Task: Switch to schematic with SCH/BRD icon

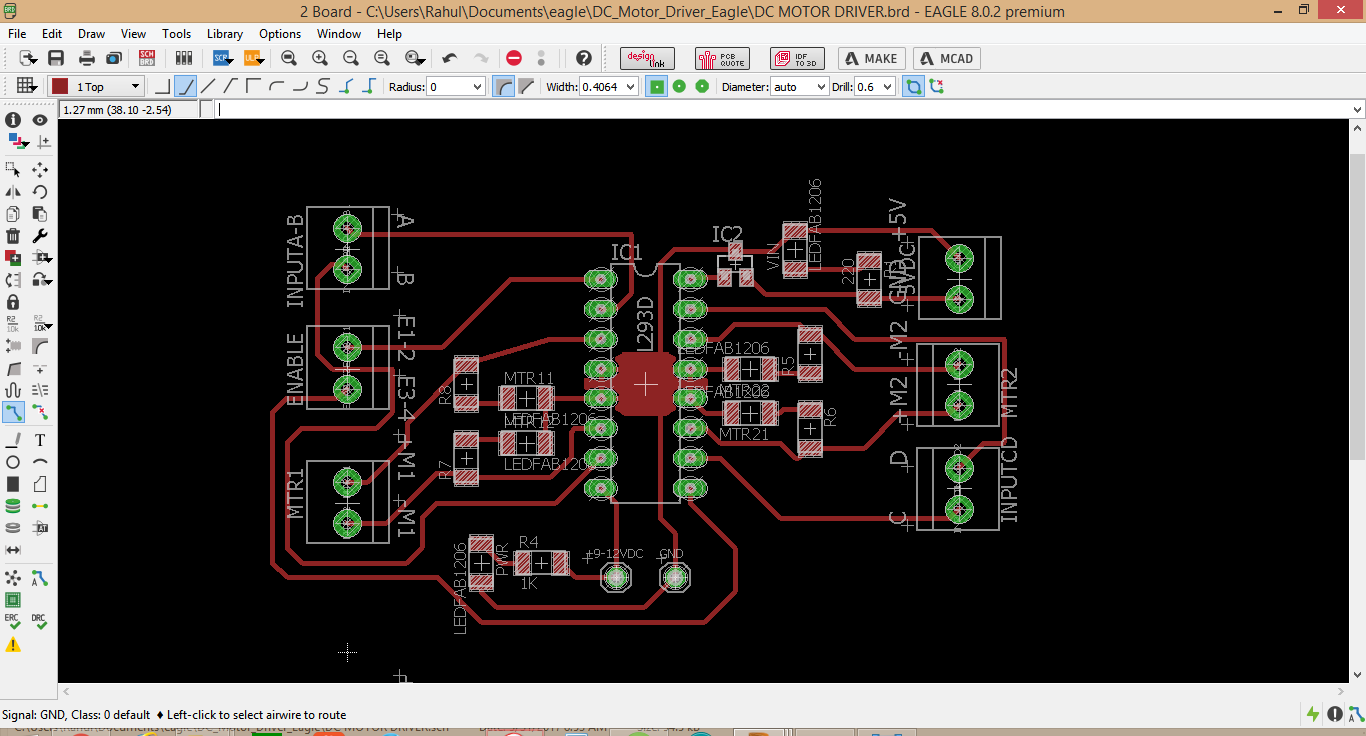Action: (x=148, y=58)
